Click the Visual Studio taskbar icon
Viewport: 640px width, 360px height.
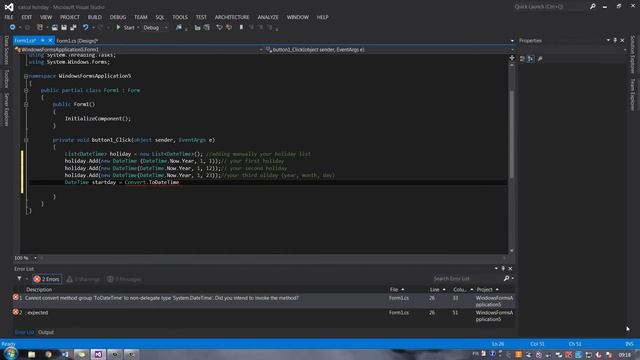pos(98,354)
